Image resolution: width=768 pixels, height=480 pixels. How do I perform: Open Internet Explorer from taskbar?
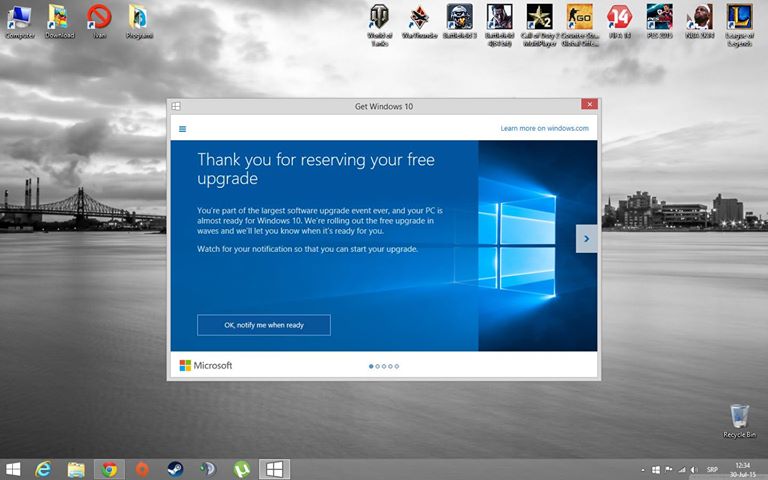[x=43, y=469]
